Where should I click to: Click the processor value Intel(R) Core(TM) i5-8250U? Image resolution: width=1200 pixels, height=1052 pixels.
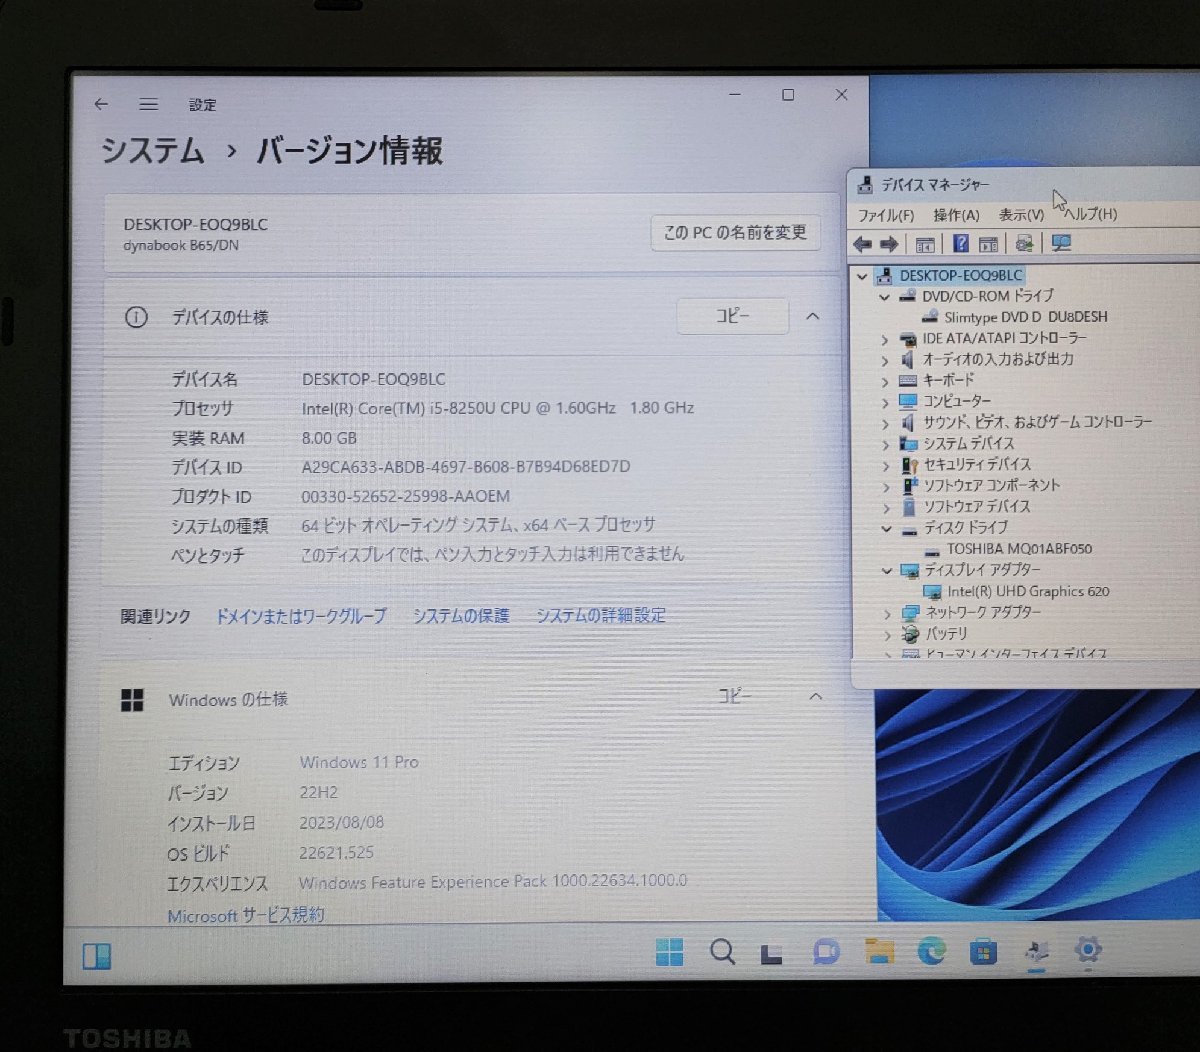(x=498, y=408)
